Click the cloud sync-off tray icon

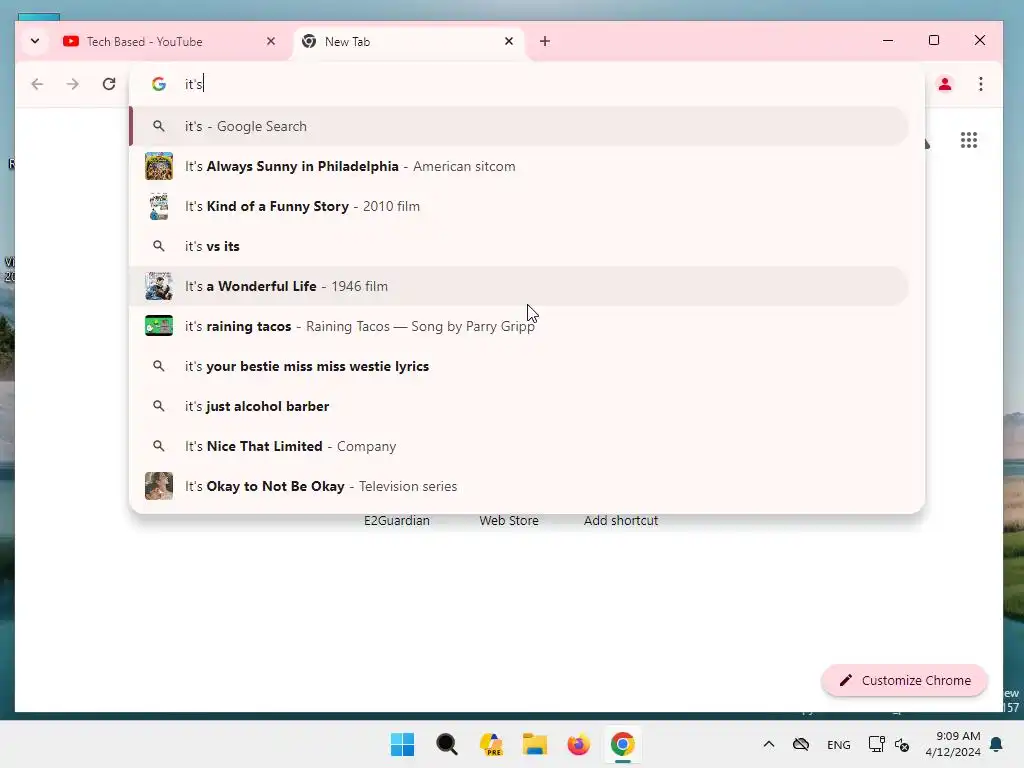(801, 744)
